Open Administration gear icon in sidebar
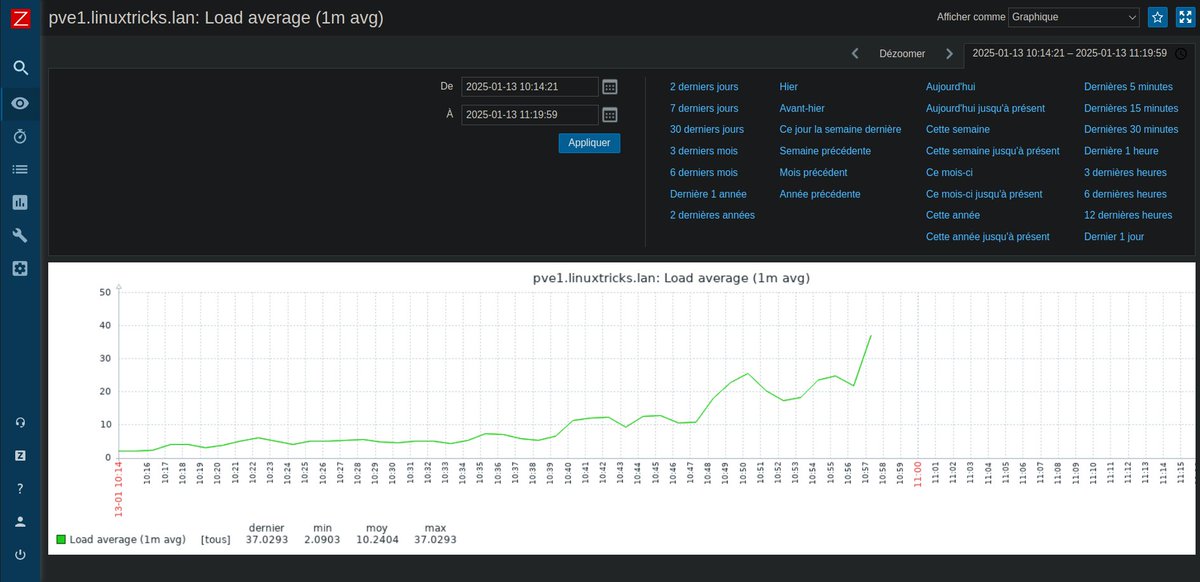 [20, 268]
